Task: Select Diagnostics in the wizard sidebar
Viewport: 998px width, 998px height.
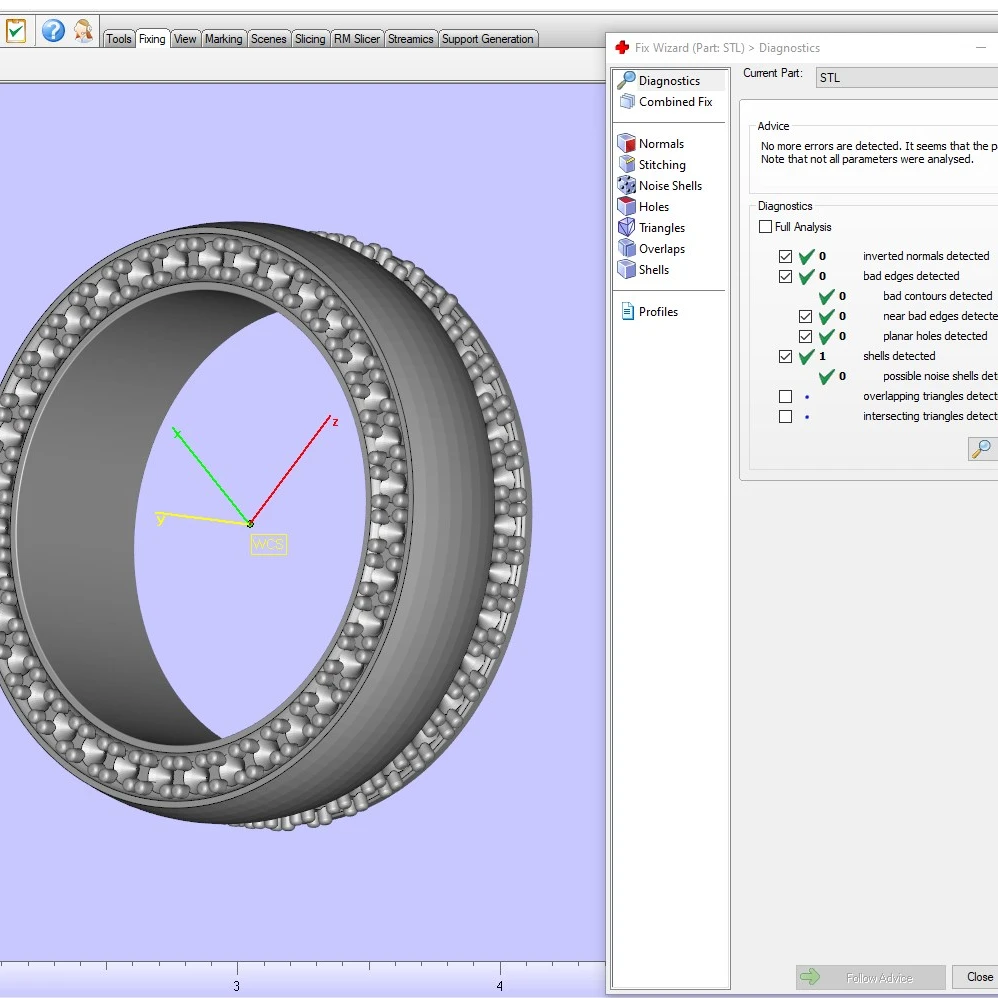Action: click(x=670, y=80)
